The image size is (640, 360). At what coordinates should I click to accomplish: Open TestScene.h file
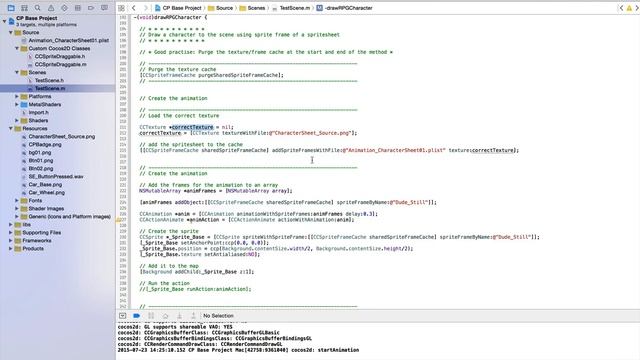[45, 80]
